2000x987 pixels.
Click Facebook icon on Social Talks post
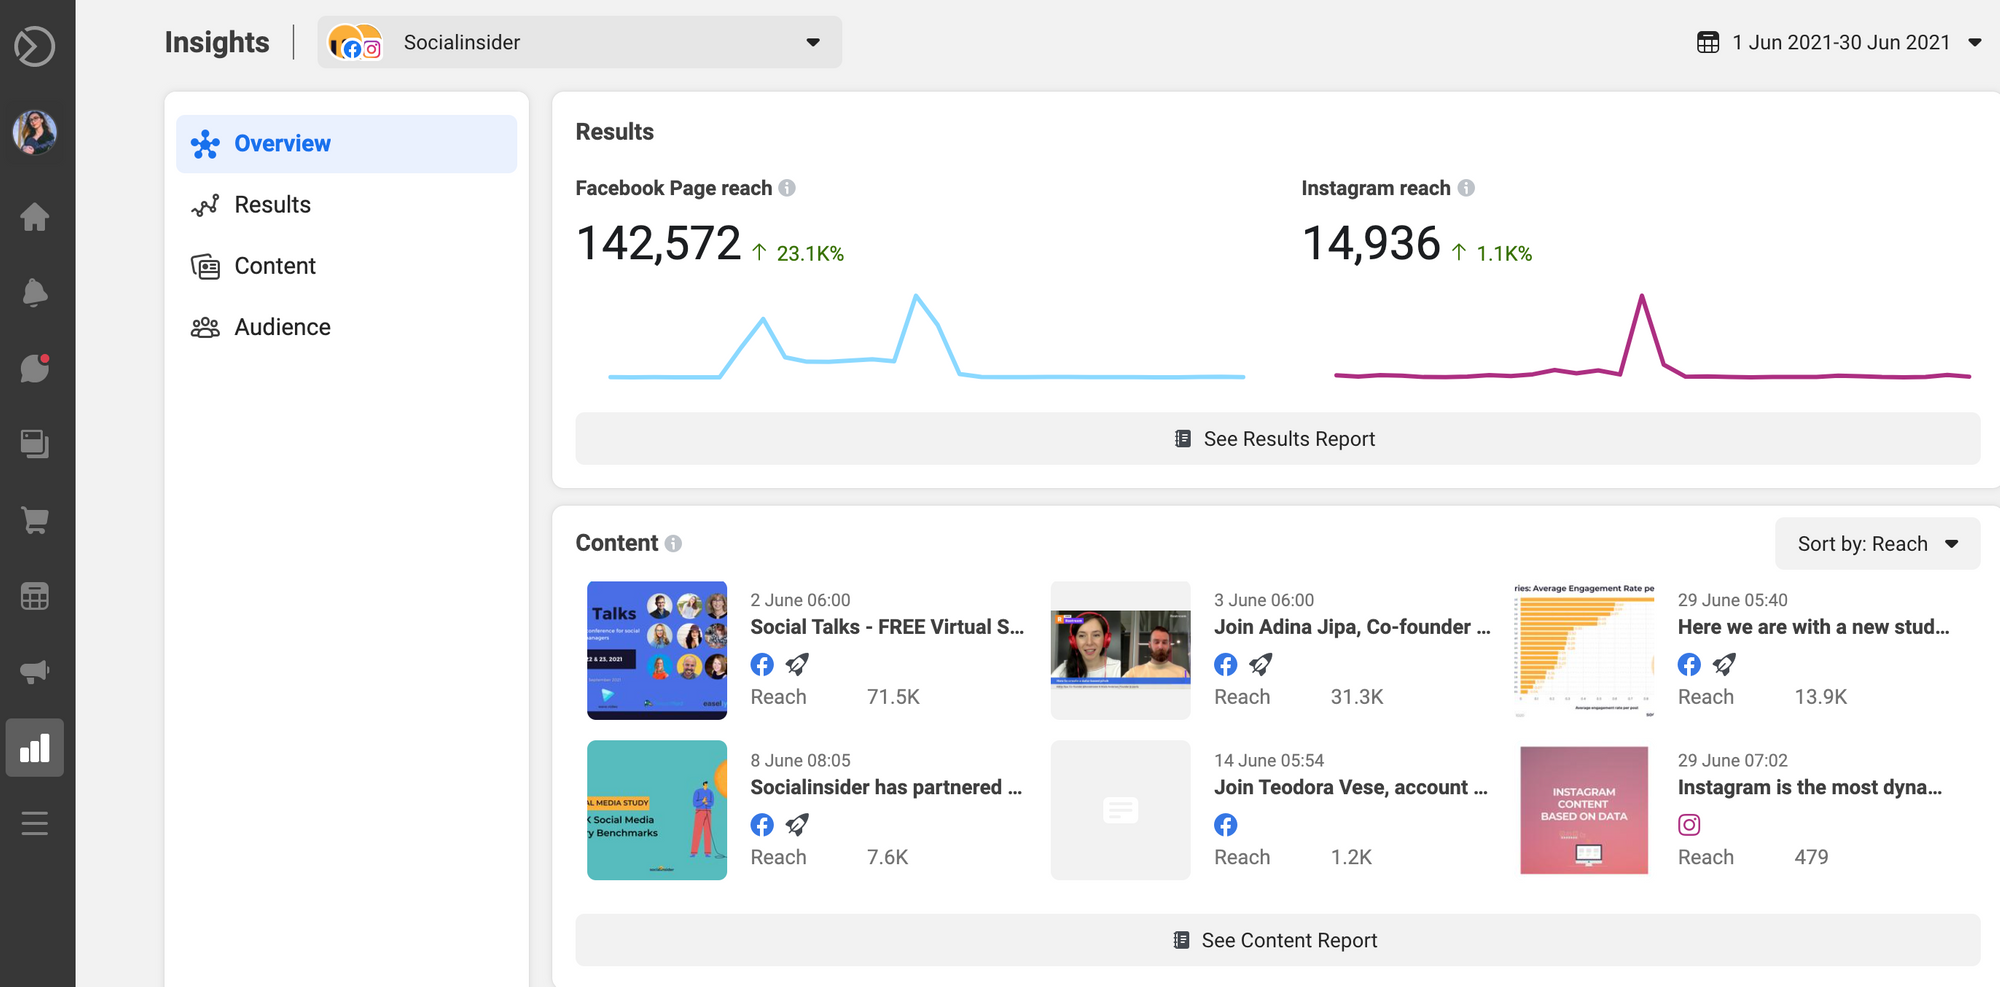click(762, 664)
